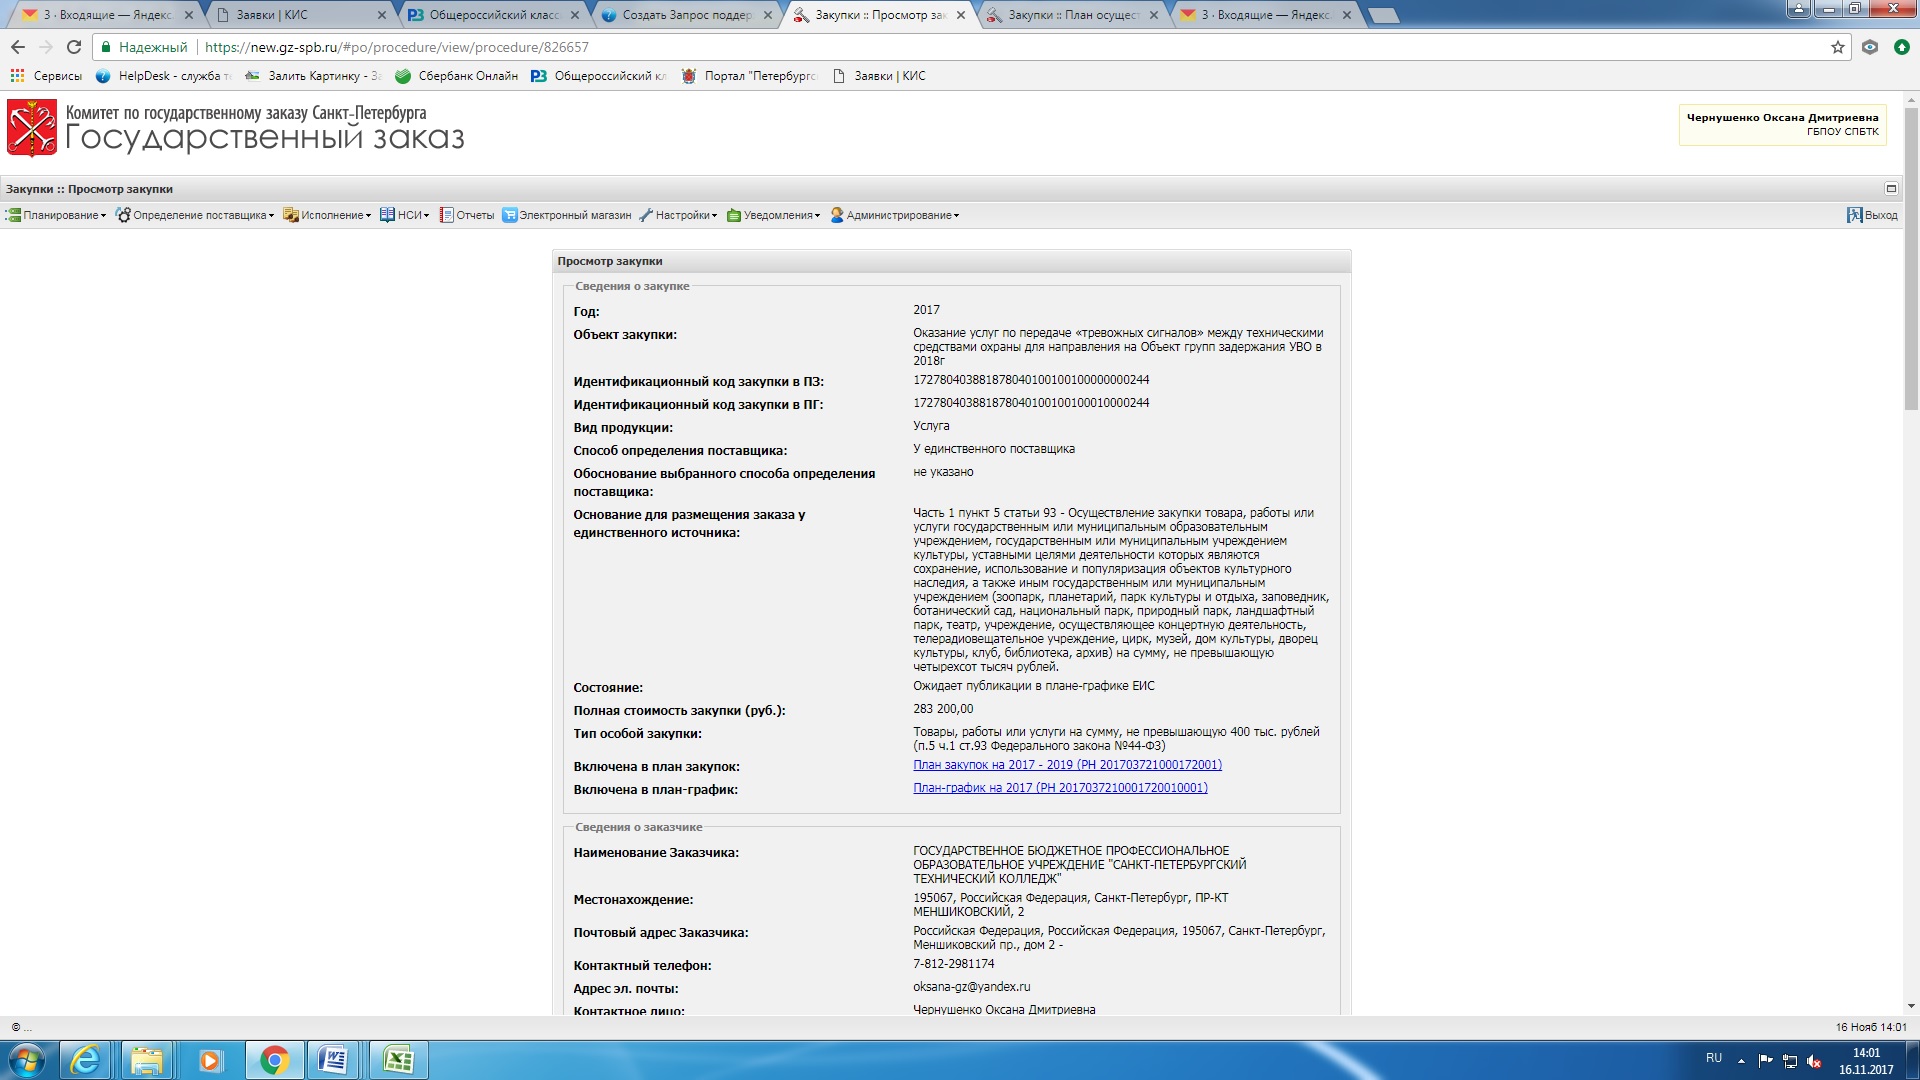This screenshot has height=1080, width=1920.
Task: Open План закупок на 2017 - 2019 link
Action: tap(1067, 765)
